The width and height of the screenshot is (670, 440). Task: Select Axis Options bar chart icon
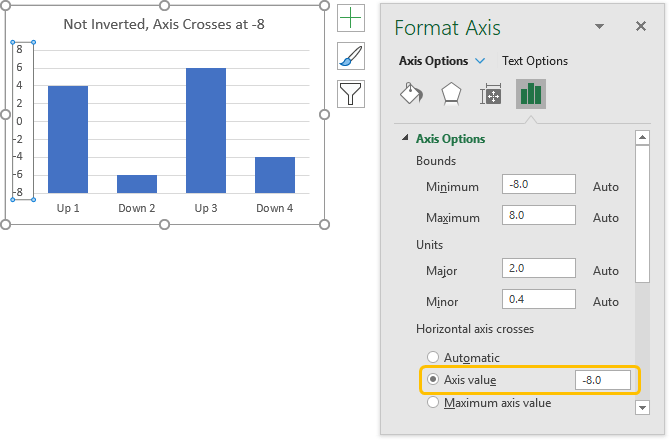[530, 95]
